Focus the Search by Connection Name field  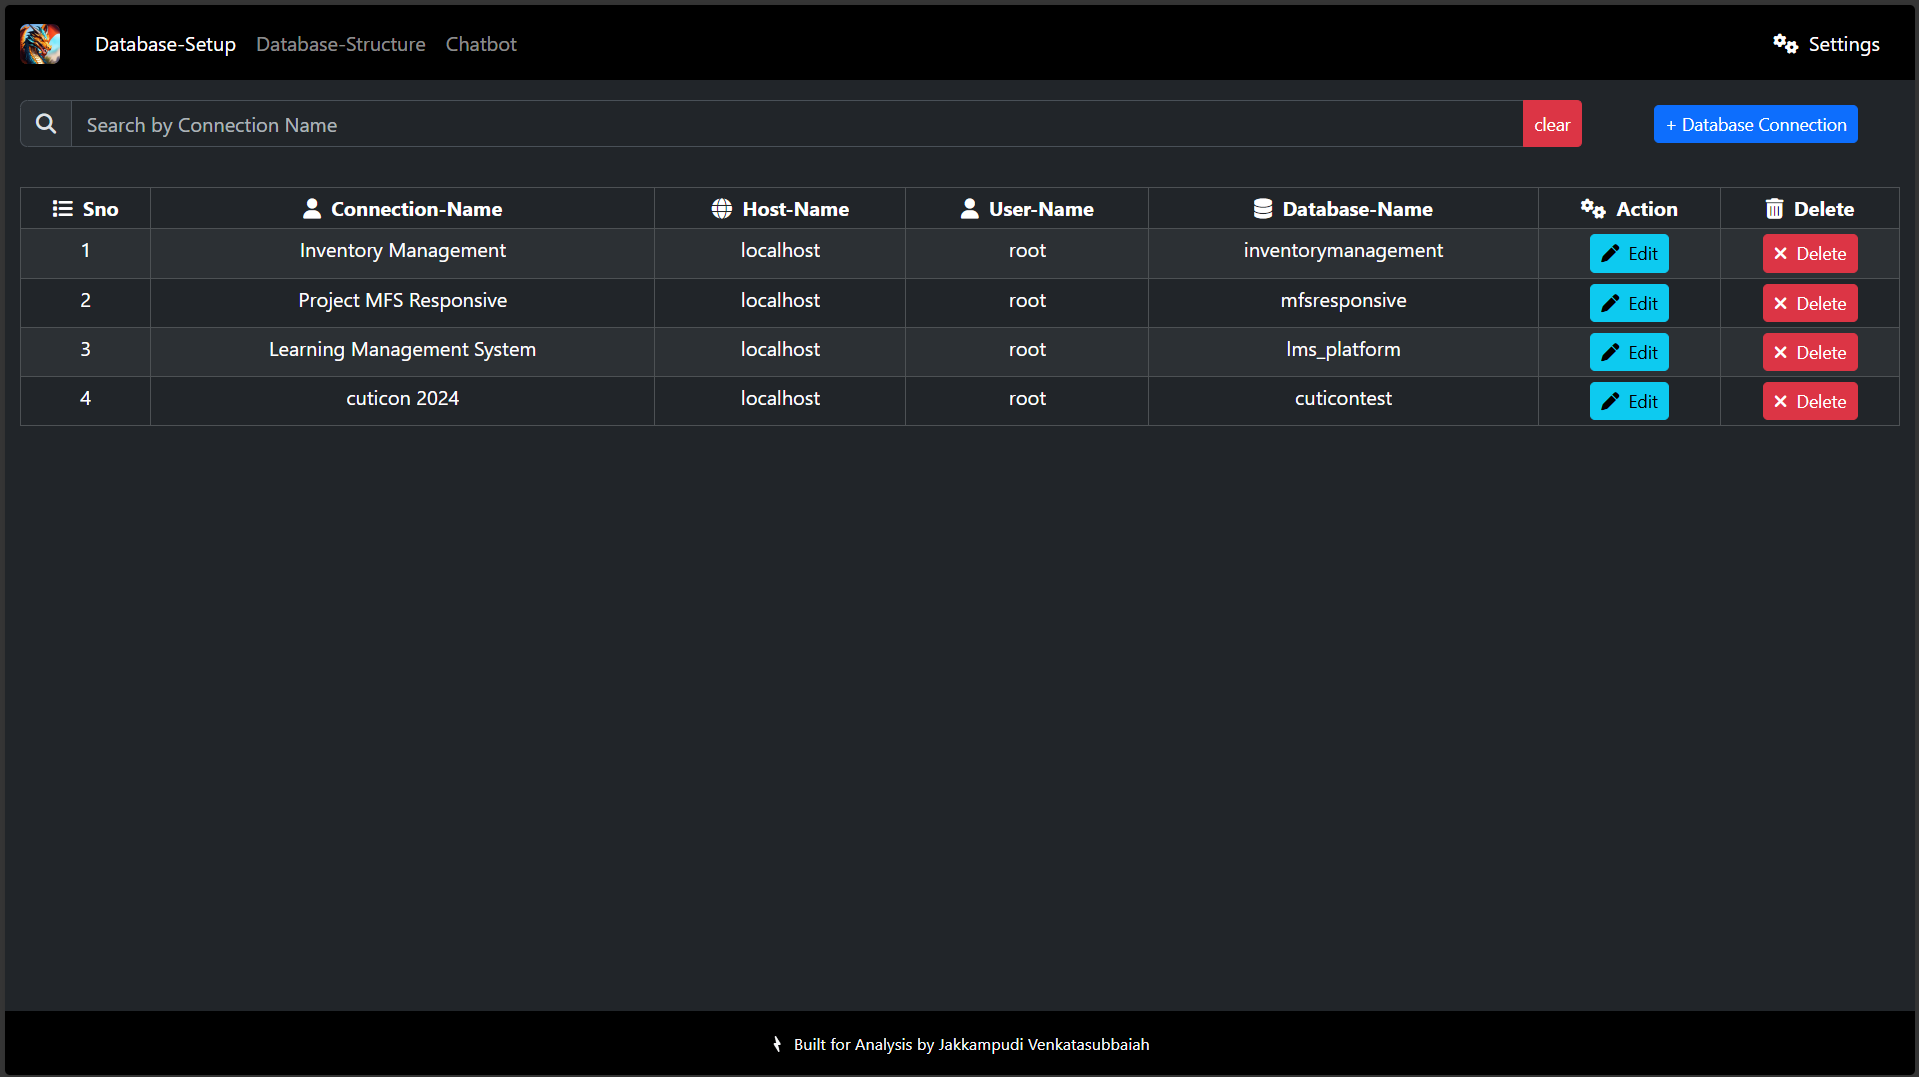point(796,125)
